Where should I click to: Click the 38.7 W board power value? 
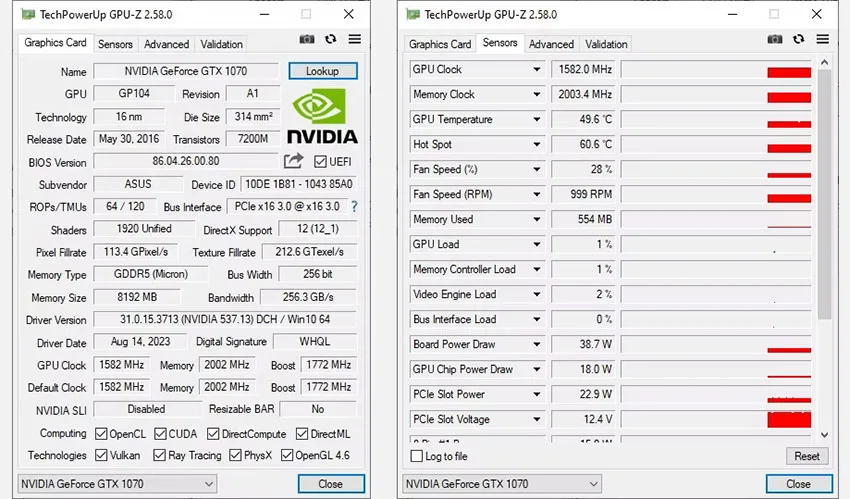pyautogui.click(x=583, y=344)
